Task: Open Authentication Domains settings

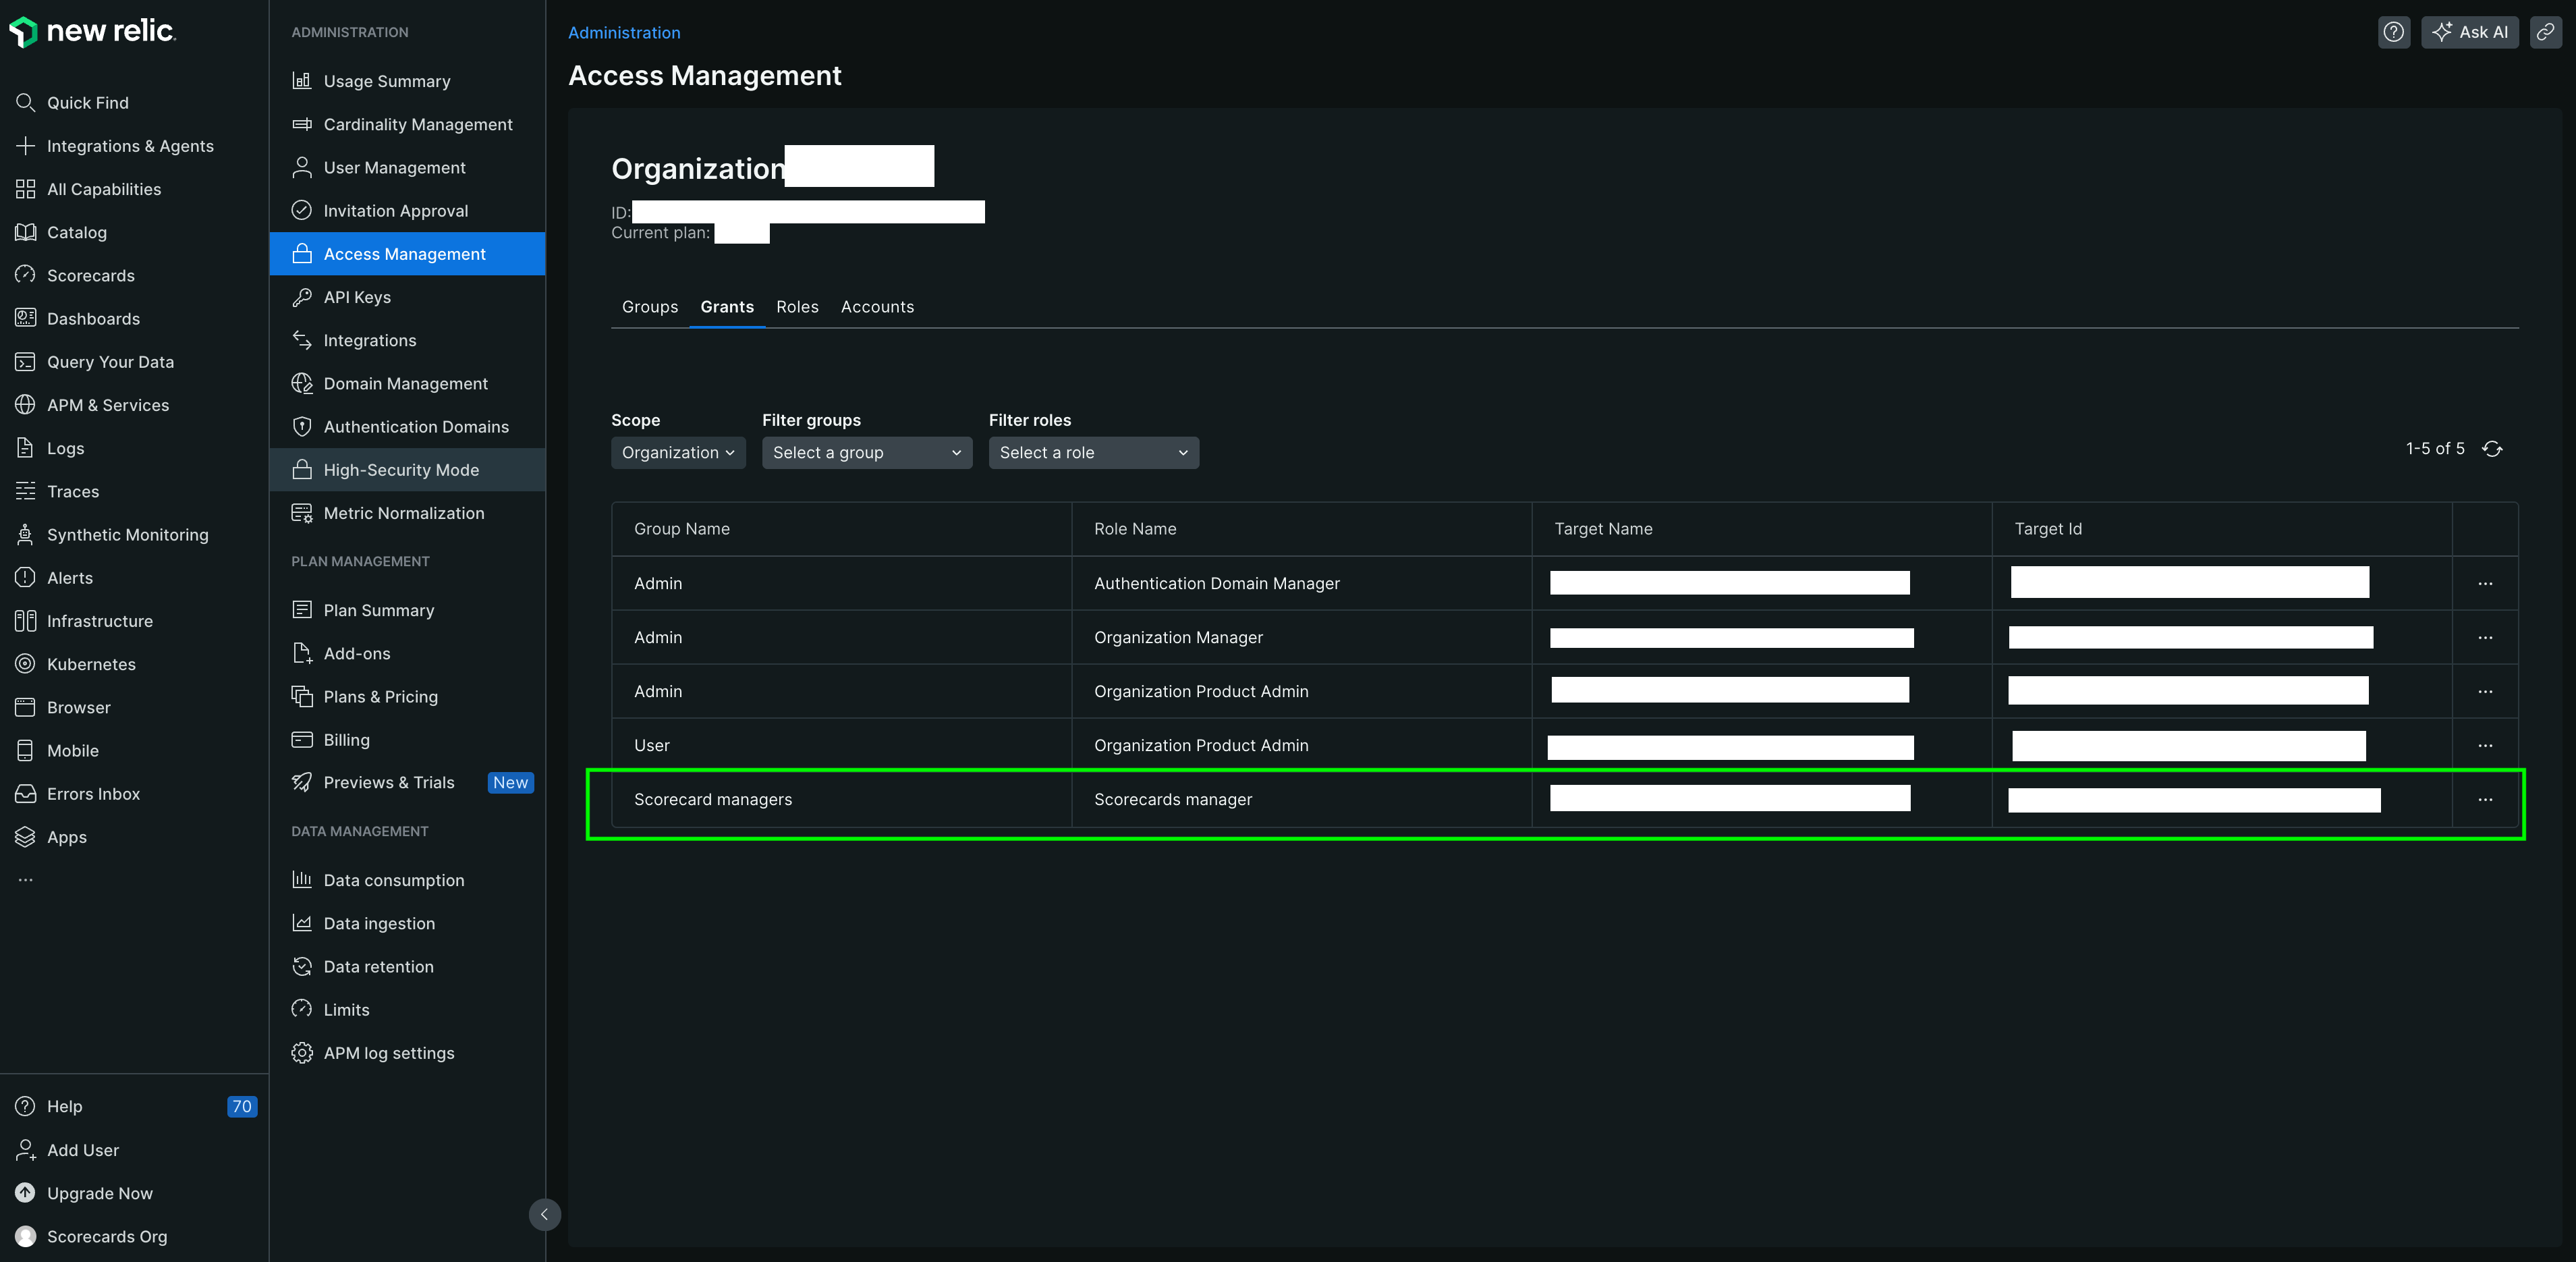Action: pyautogui.click(x=416, y=426)
